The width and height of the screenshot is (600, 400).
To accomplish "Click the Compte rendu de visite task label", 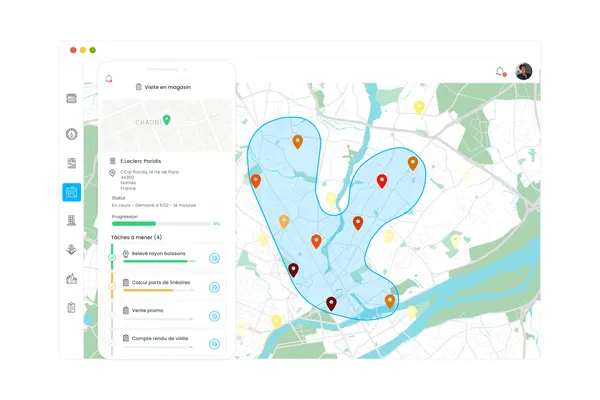I will (x=160, y=338).
